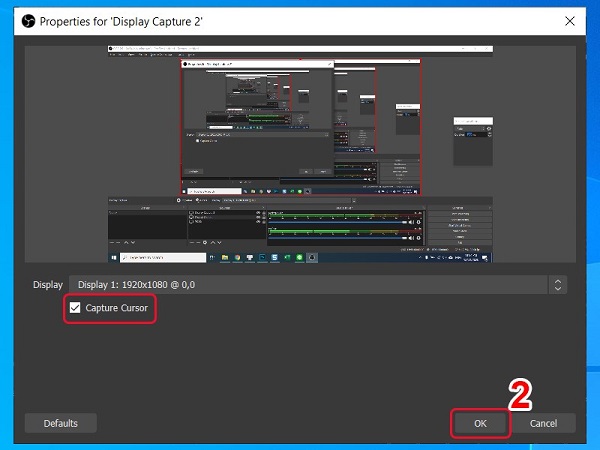Viewport: 600px width, 450px height.
Task: Click the Windows Start icon in the preview taskbar
Action: pyautogui.click(x=112, y=257)
